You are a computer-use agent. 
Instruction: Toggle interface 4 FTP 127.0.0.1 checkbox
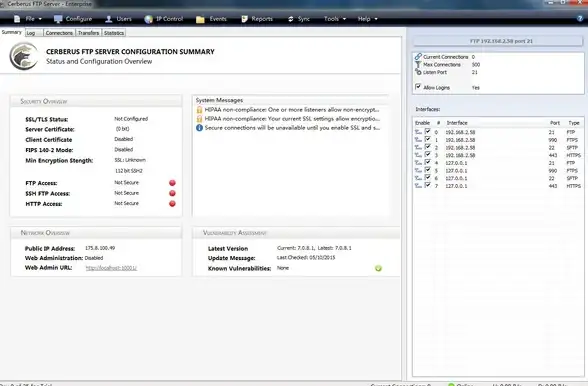[428, 162]
